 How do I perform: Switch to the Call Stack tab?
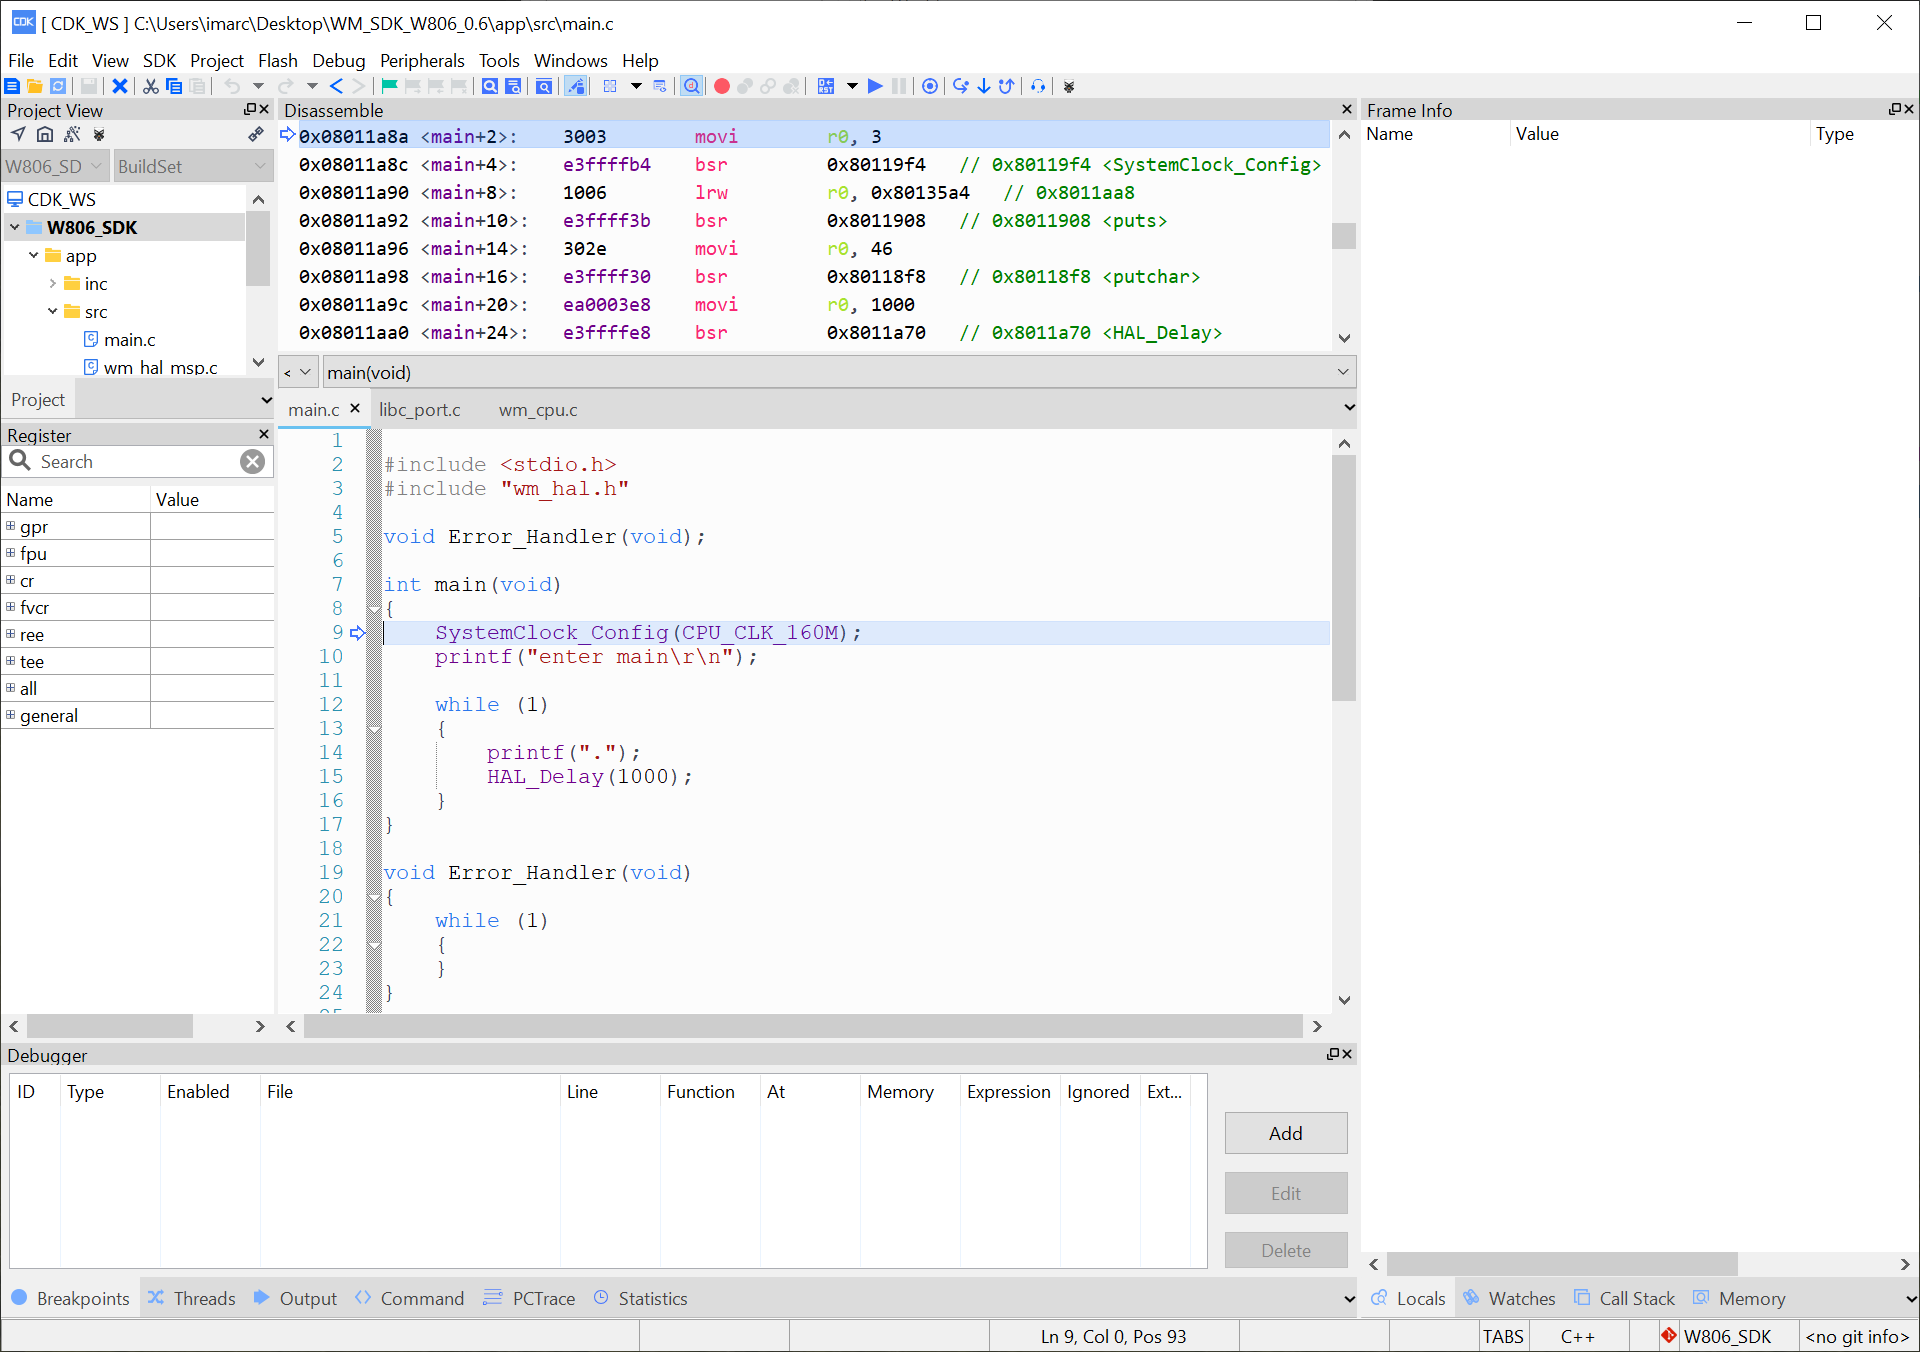click(x=1636, y=1298)
